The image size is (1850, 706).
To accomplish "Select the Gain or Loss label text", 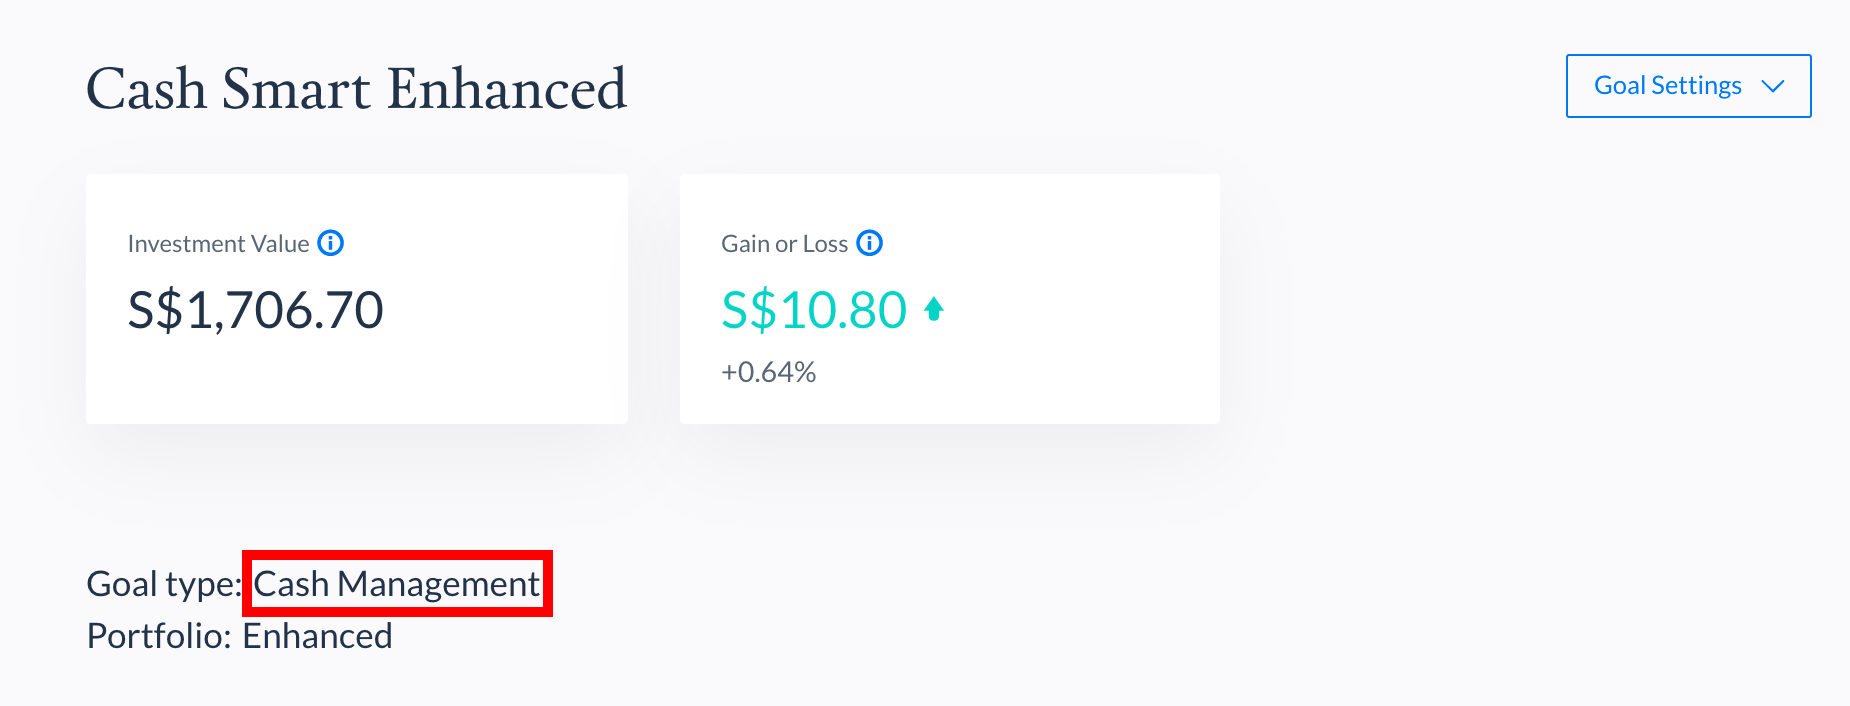I will [784, 244].
